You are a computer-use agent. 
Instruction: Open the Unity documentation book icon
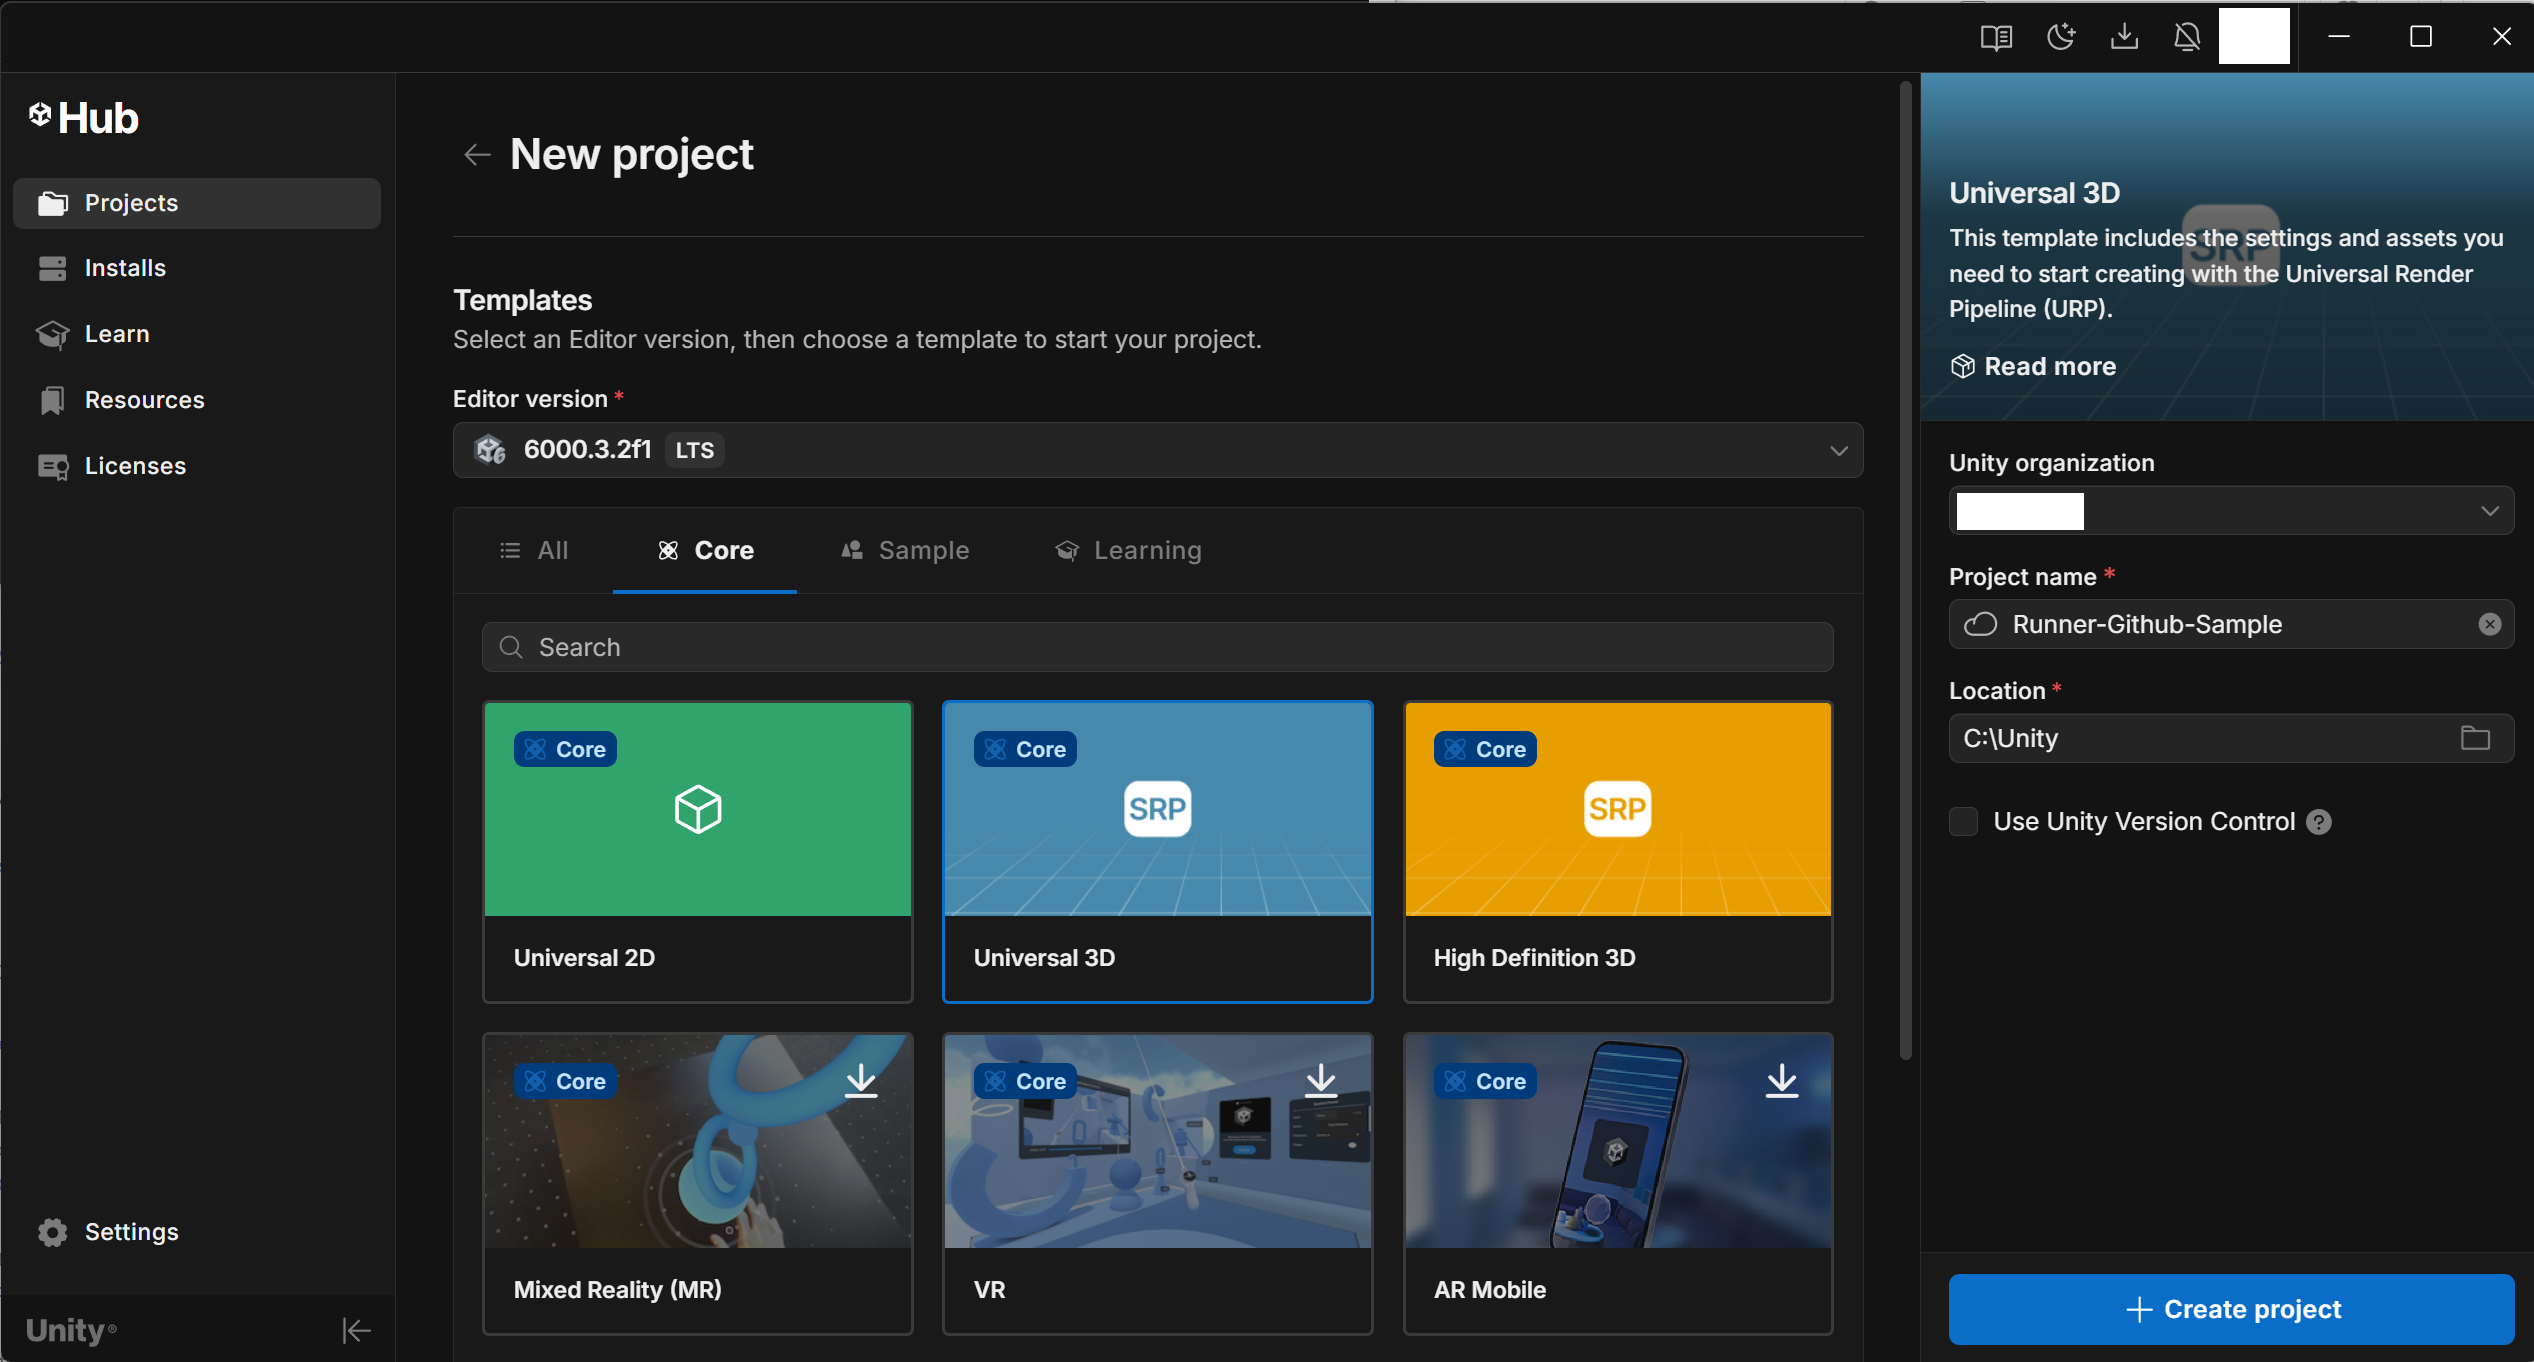pos(1996,37)
